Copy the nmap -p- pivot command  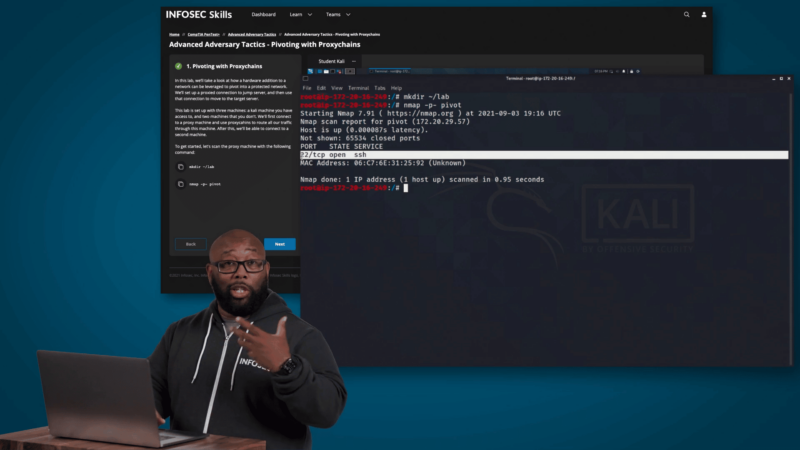[x=180, y=184]
